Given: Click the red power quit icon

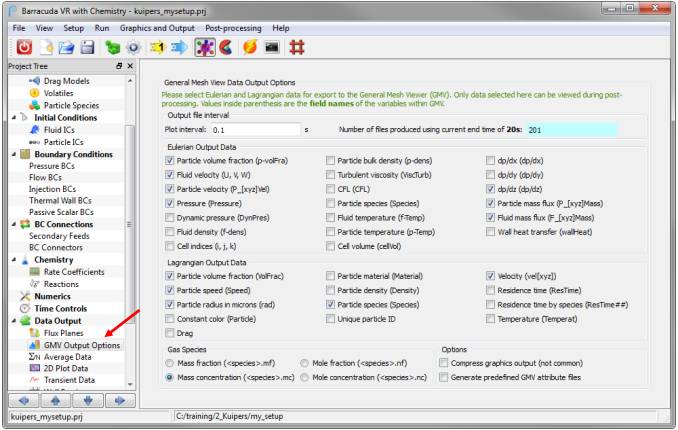Looking at the screenshot, I should click(24, 47).
